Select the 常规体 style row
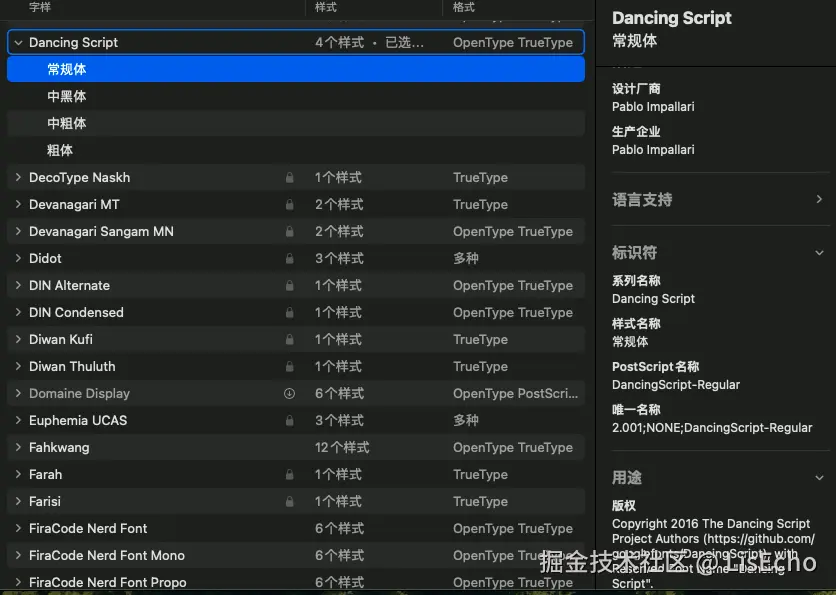Viewport: 836px width, 595px height. [296, 69]
